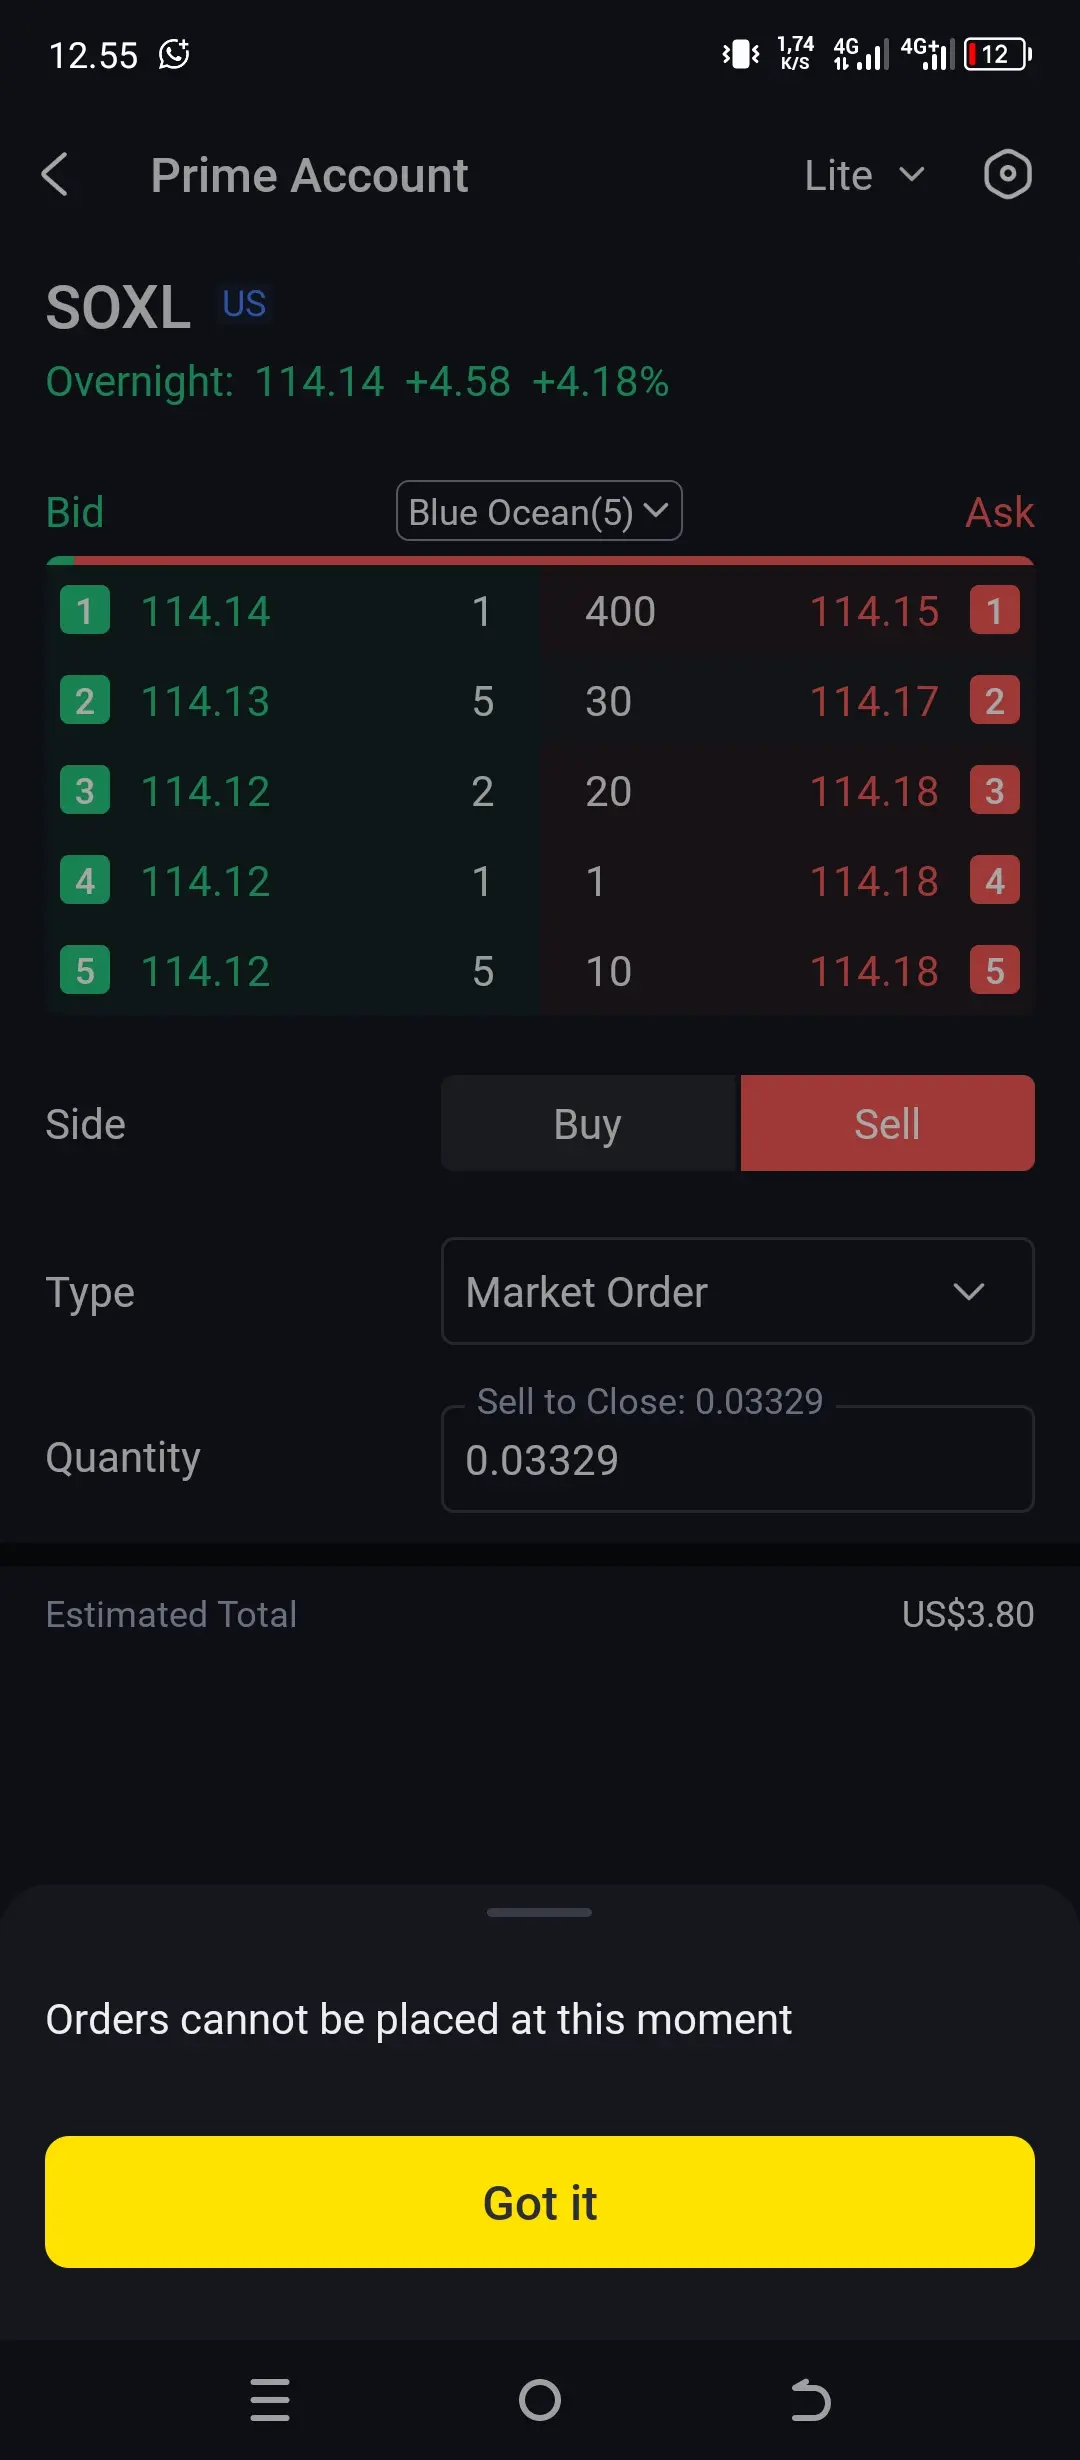Open the hexagon settings icon
1080x2460 pixels.
(1007, 175)
